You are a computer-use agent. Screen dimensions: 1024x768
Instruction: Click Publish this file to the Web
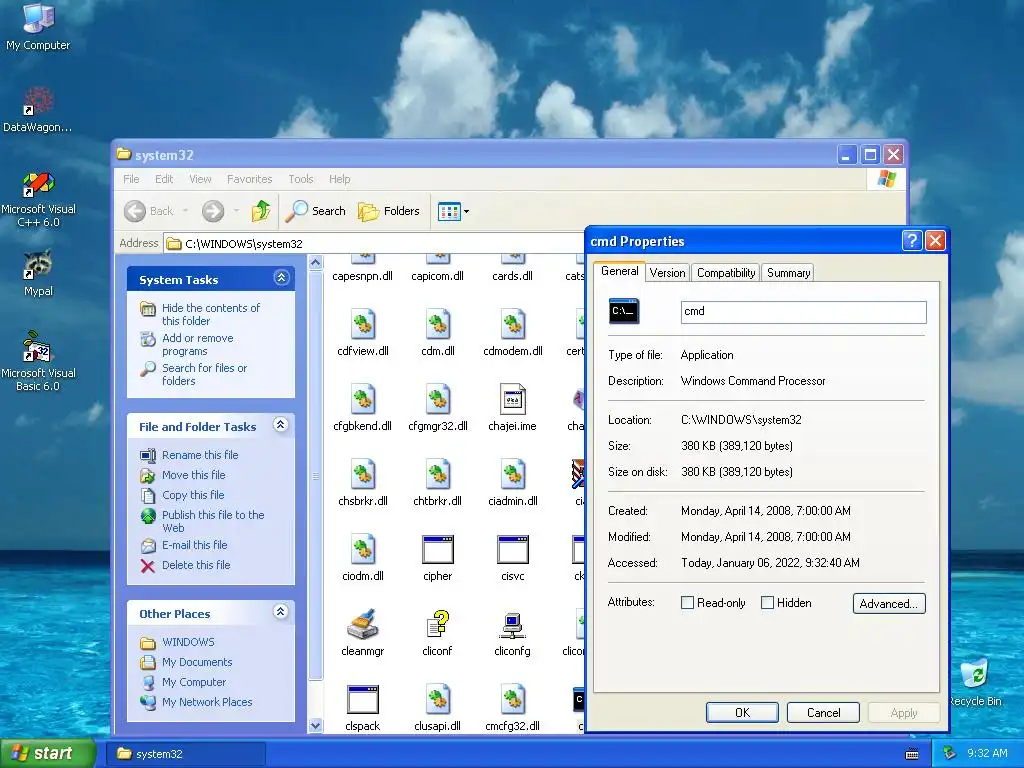click(x=213, y=521)
